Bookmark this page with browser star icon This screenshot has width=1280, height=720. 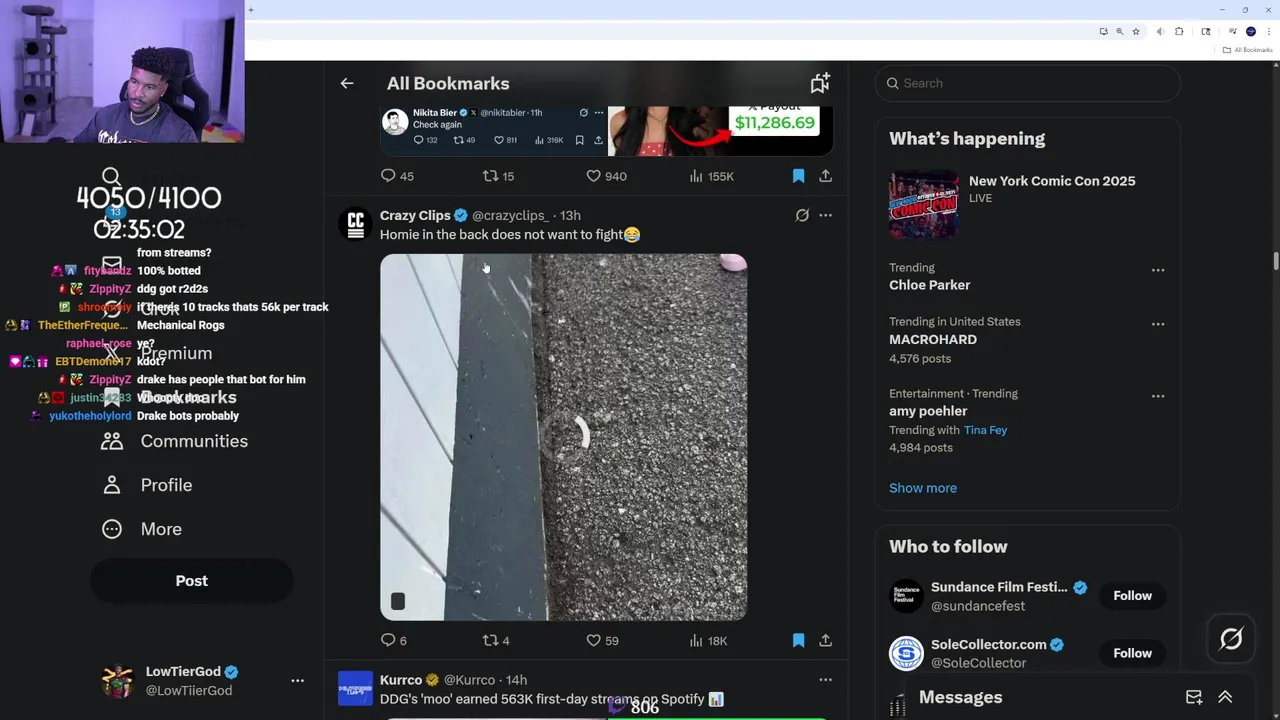coord(1136,31)
